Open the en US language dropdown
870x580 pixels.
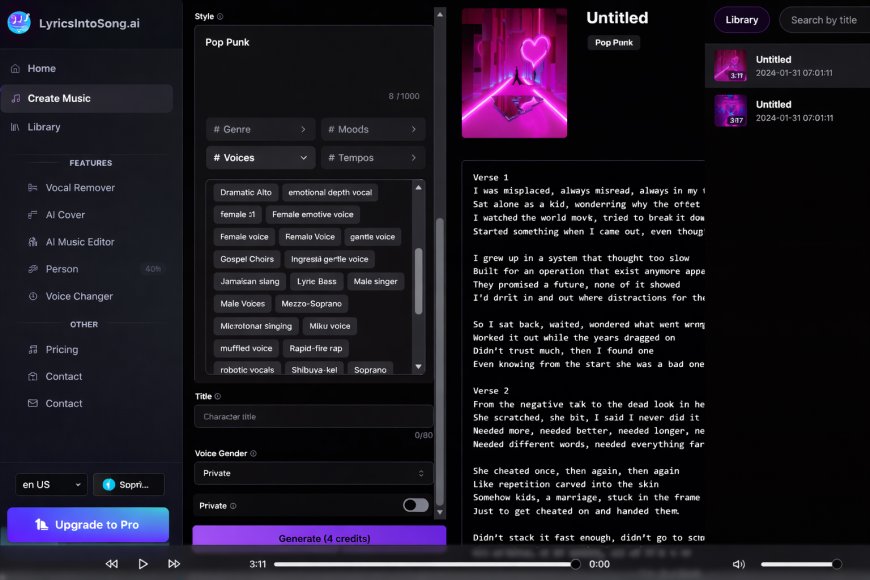[x=51, y=485]
